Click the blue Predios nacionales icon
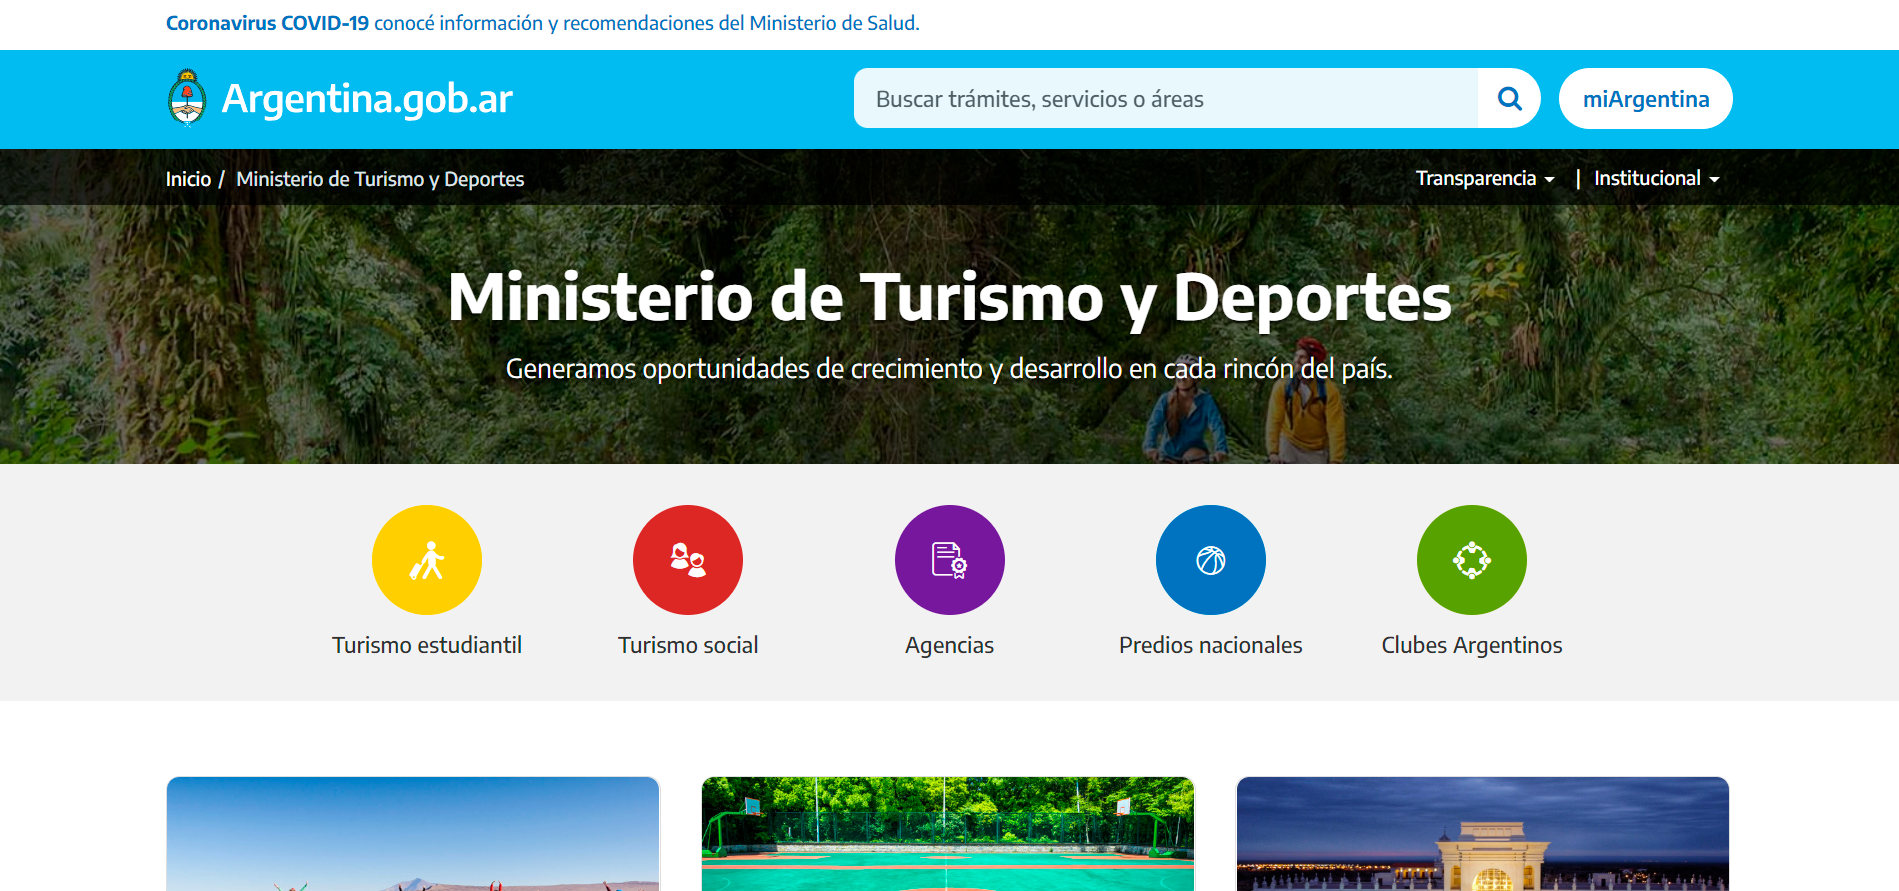1899x891 pixels. click(x=1210, y=560)
